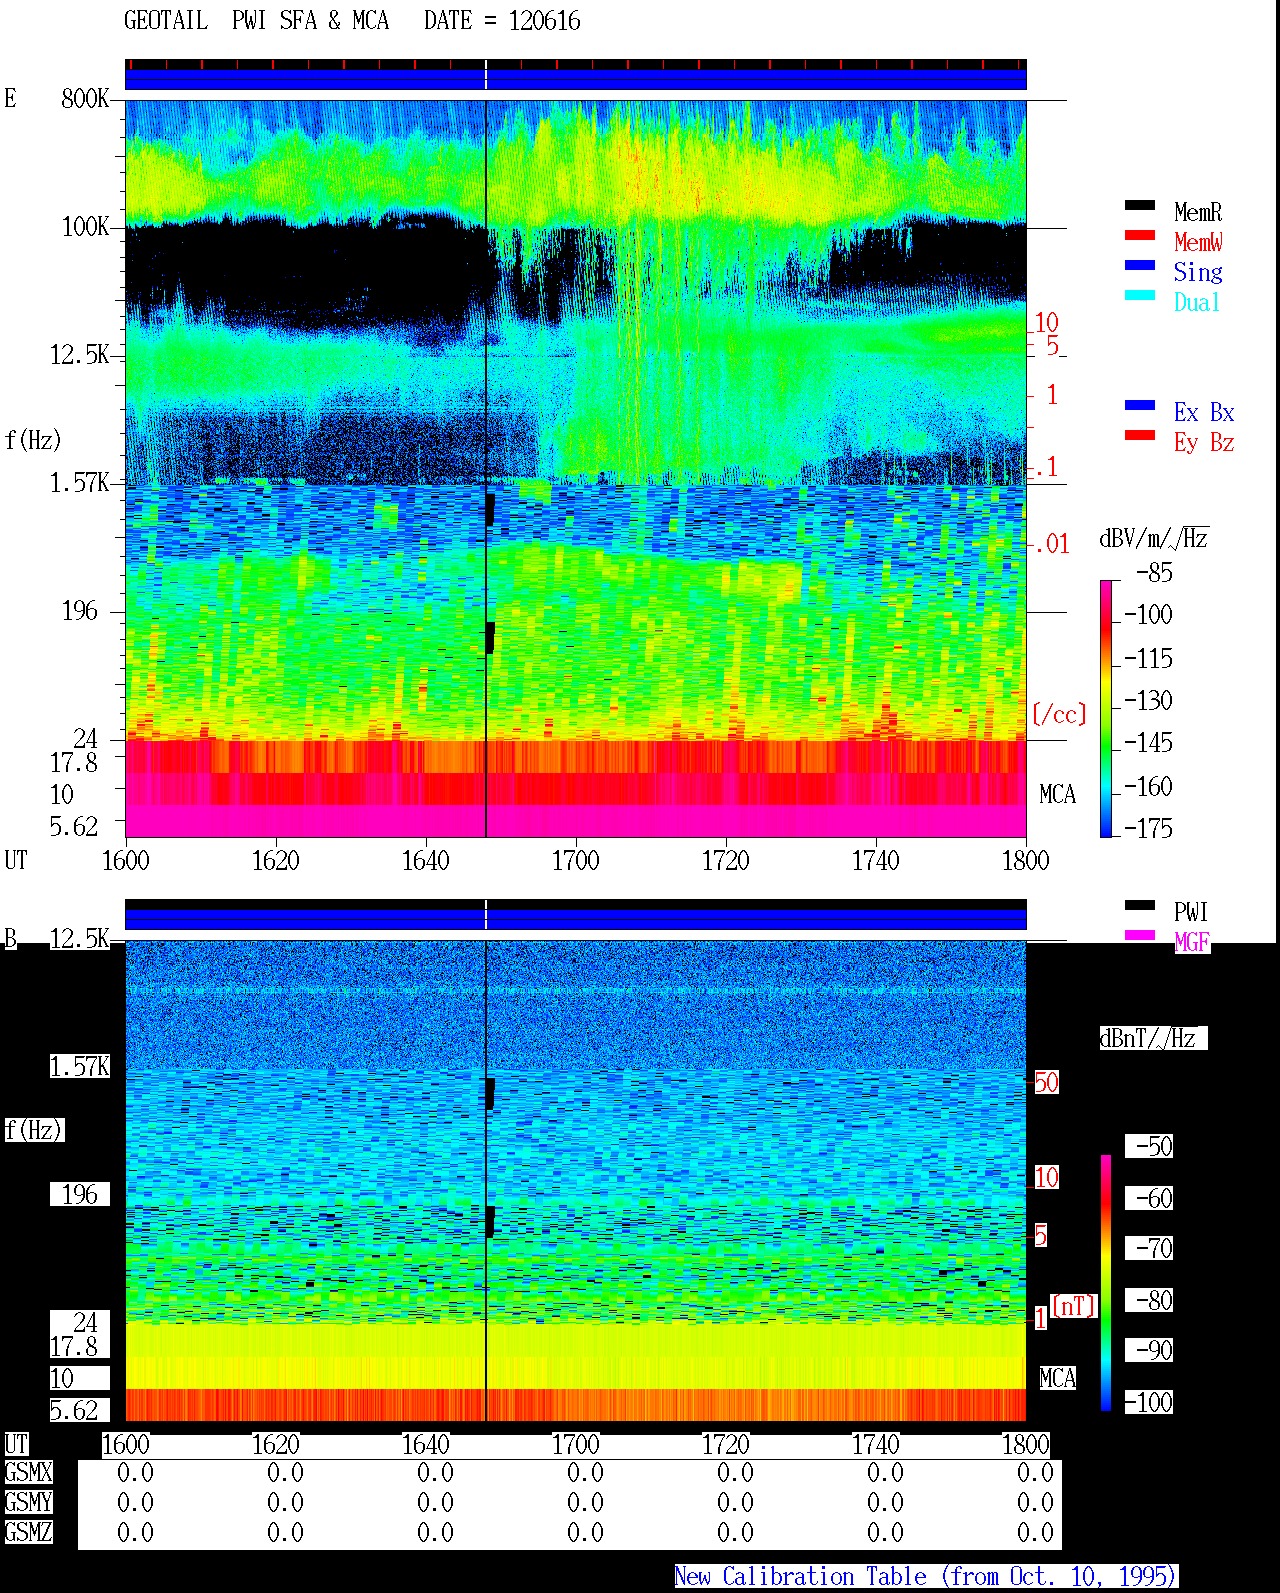Select the red 50 nT tick label
This screenshot has height=1593, width=1280.
1046,1082
